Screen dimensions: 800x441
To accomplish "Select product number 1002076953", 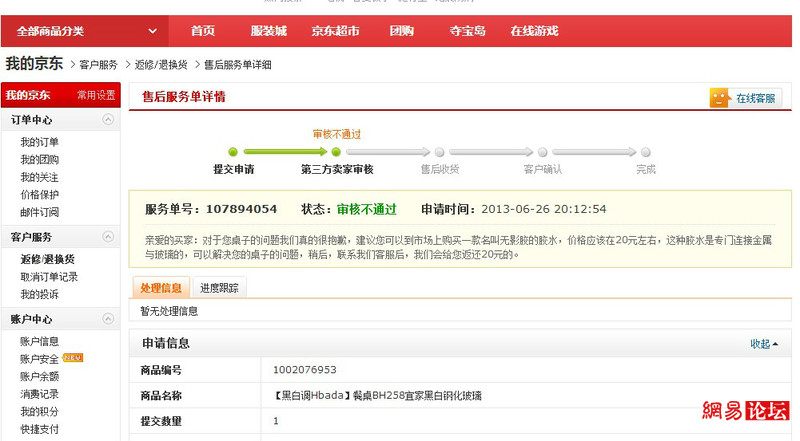I will 305,370.
